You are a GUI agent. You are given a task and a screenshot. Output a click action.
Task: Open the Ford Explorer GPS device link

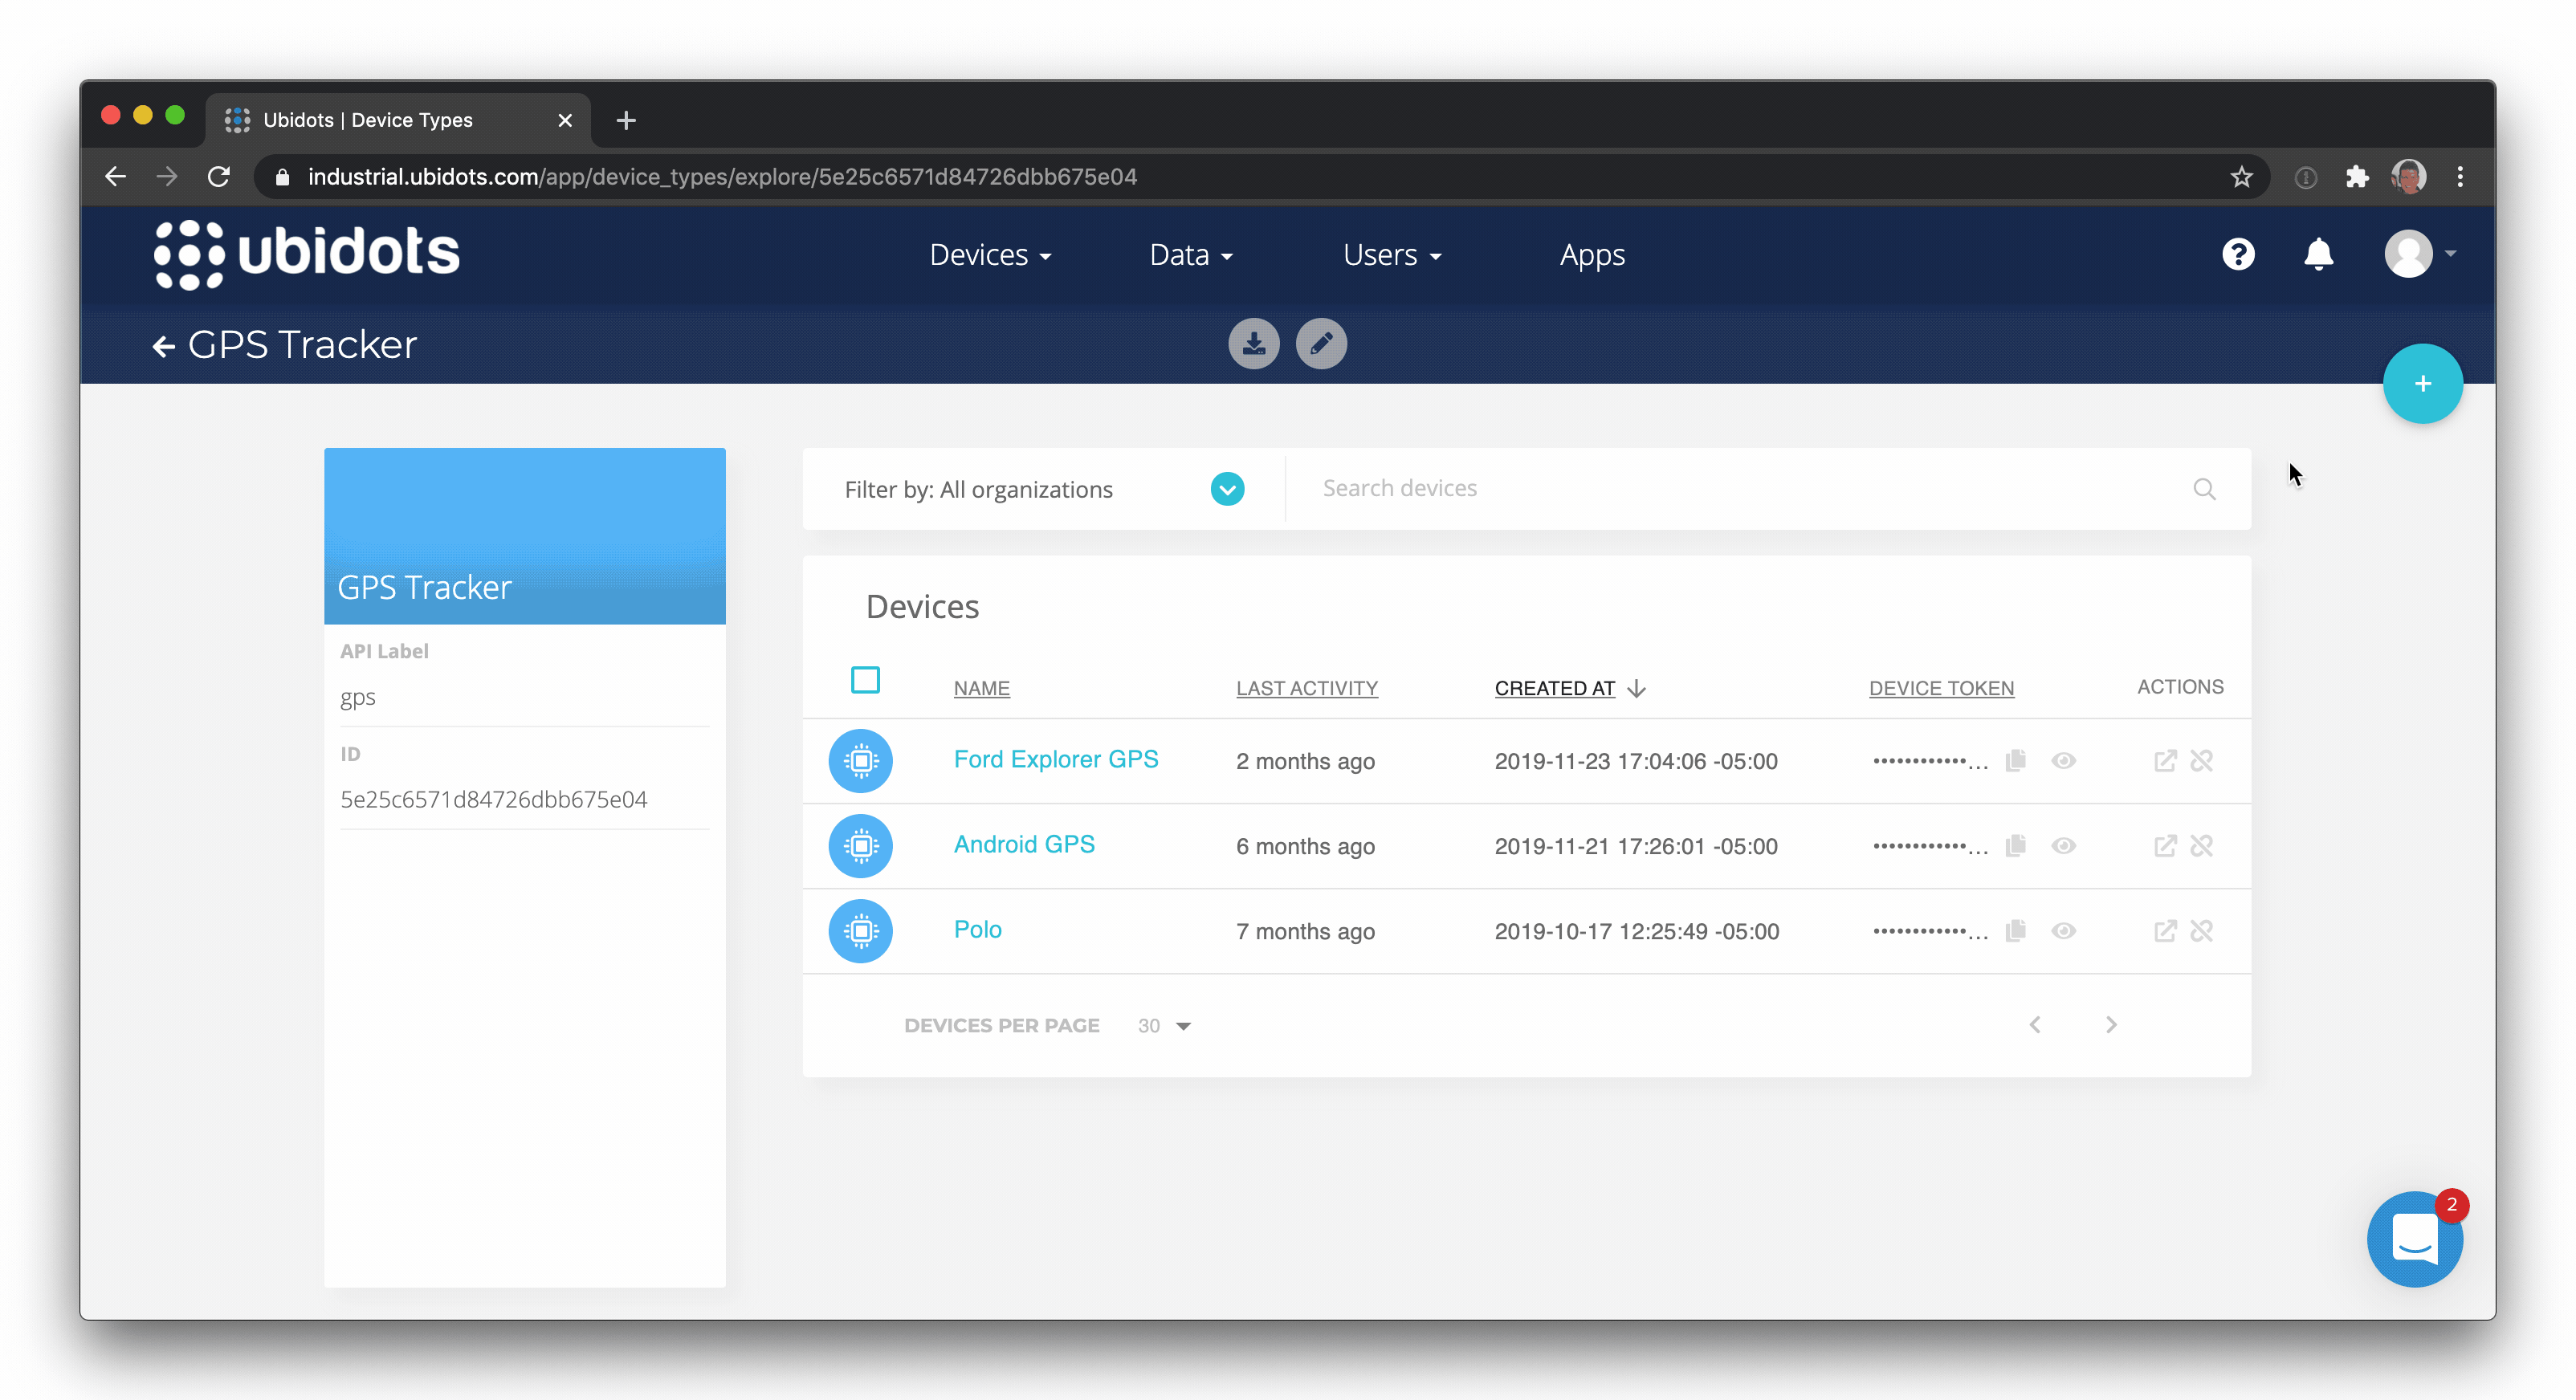coord(1055,759)
